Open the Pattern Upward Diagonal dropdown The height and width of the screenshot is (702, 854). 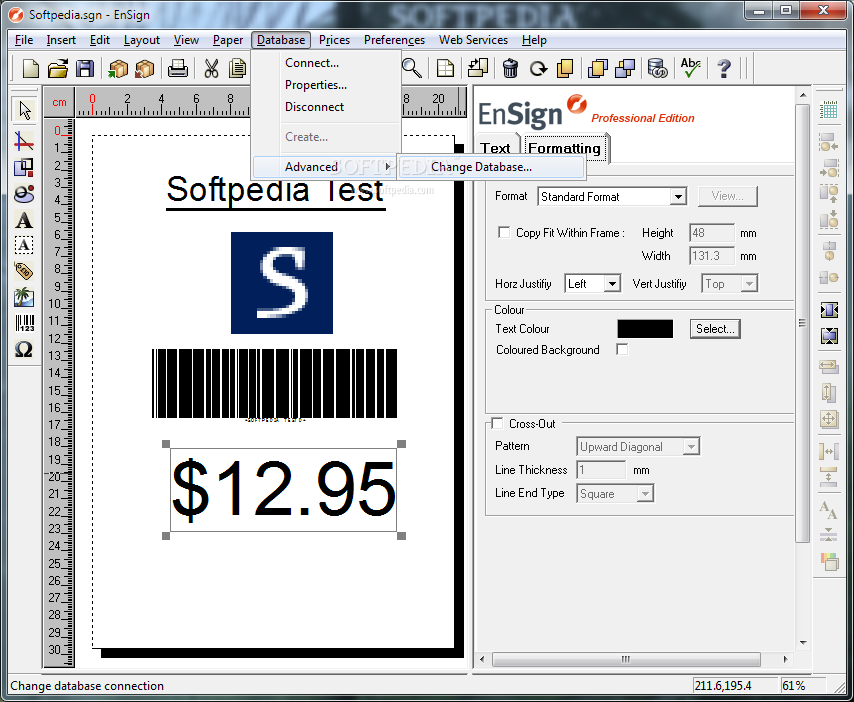coord(691,447)
